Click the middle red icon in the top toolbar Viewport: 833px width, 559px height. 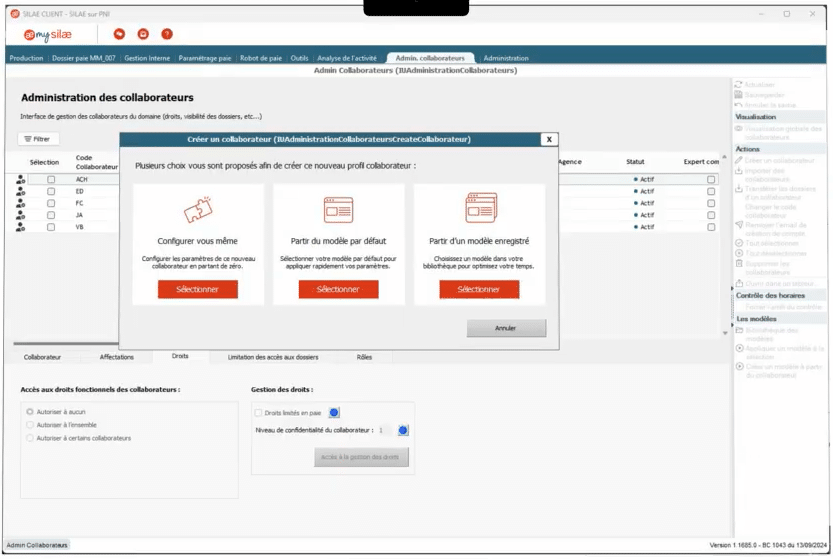143,34
